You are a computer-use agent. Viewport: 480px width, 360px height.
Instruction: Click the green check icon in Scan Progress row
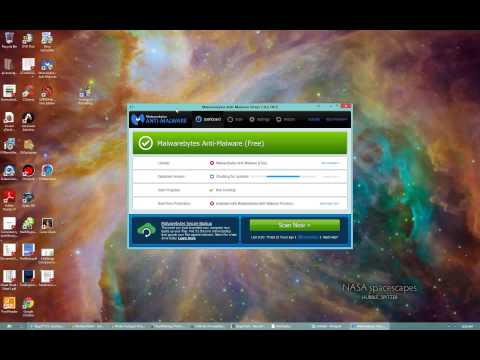[211, 190]
